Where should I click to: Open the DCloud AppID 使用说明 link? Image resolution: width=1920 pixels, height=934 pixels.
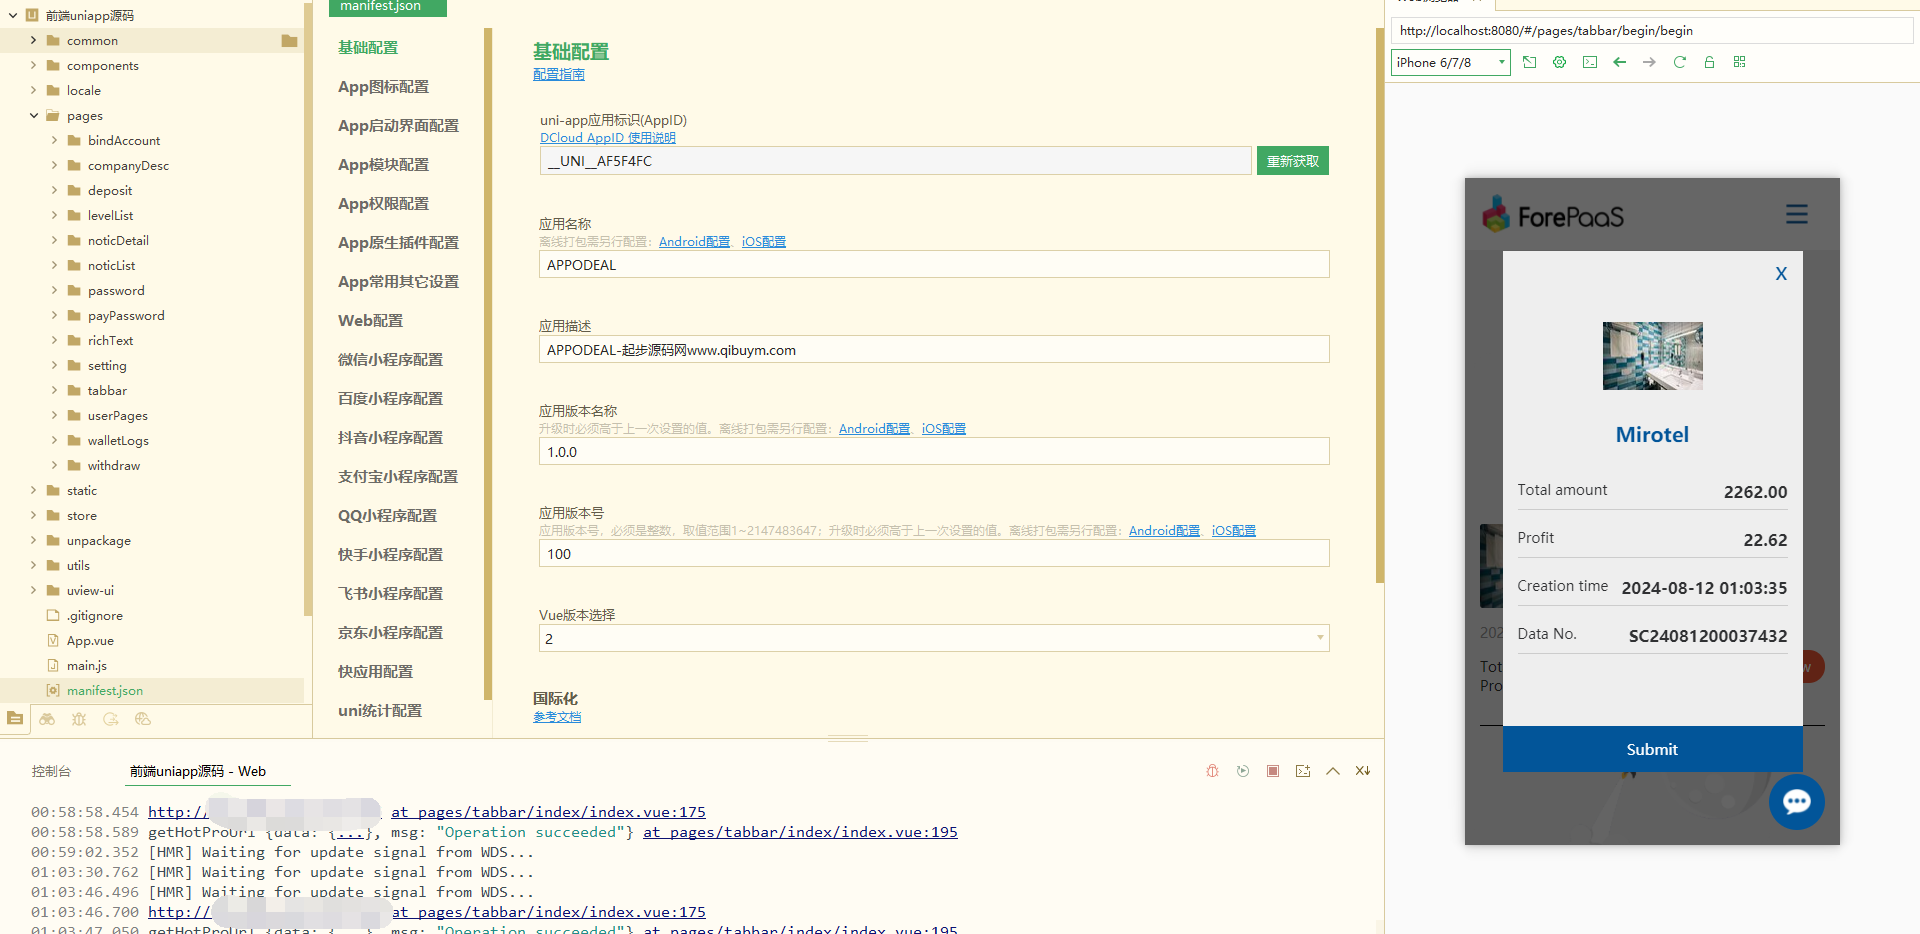coord(607,138)
